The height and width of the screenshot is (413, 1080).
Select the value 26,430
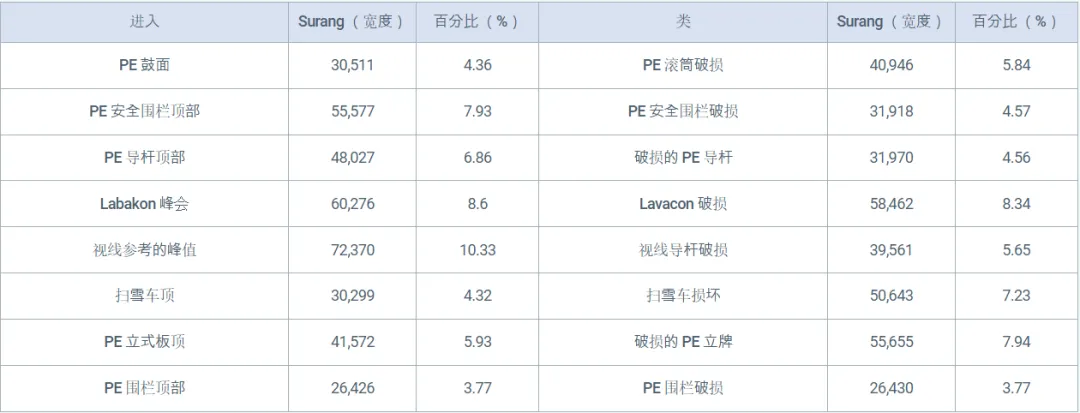click(891, 387)
